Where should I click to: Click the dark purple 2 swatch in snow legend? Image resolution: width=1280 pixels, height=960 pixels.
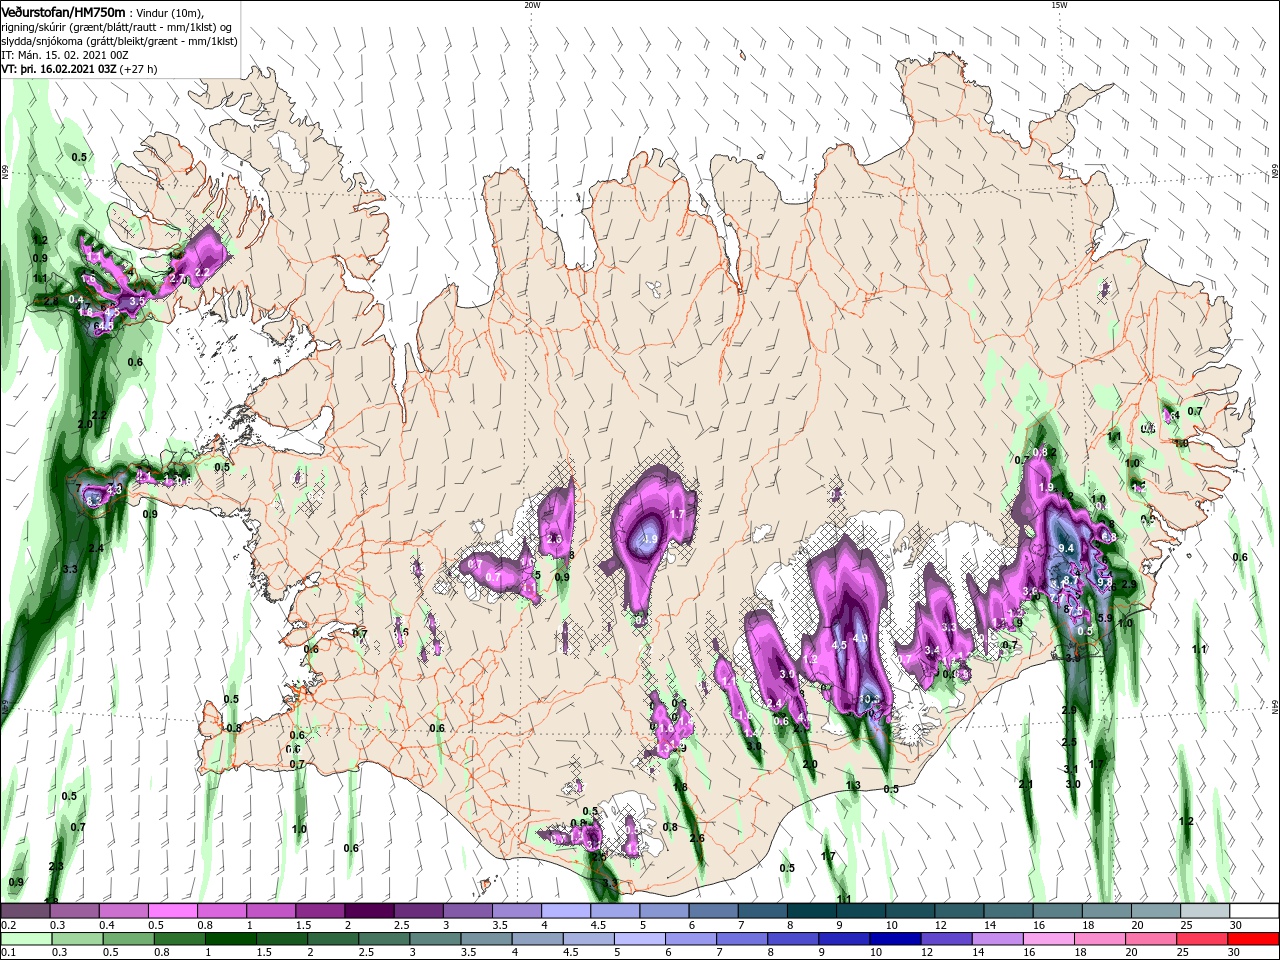click(368, 911)
